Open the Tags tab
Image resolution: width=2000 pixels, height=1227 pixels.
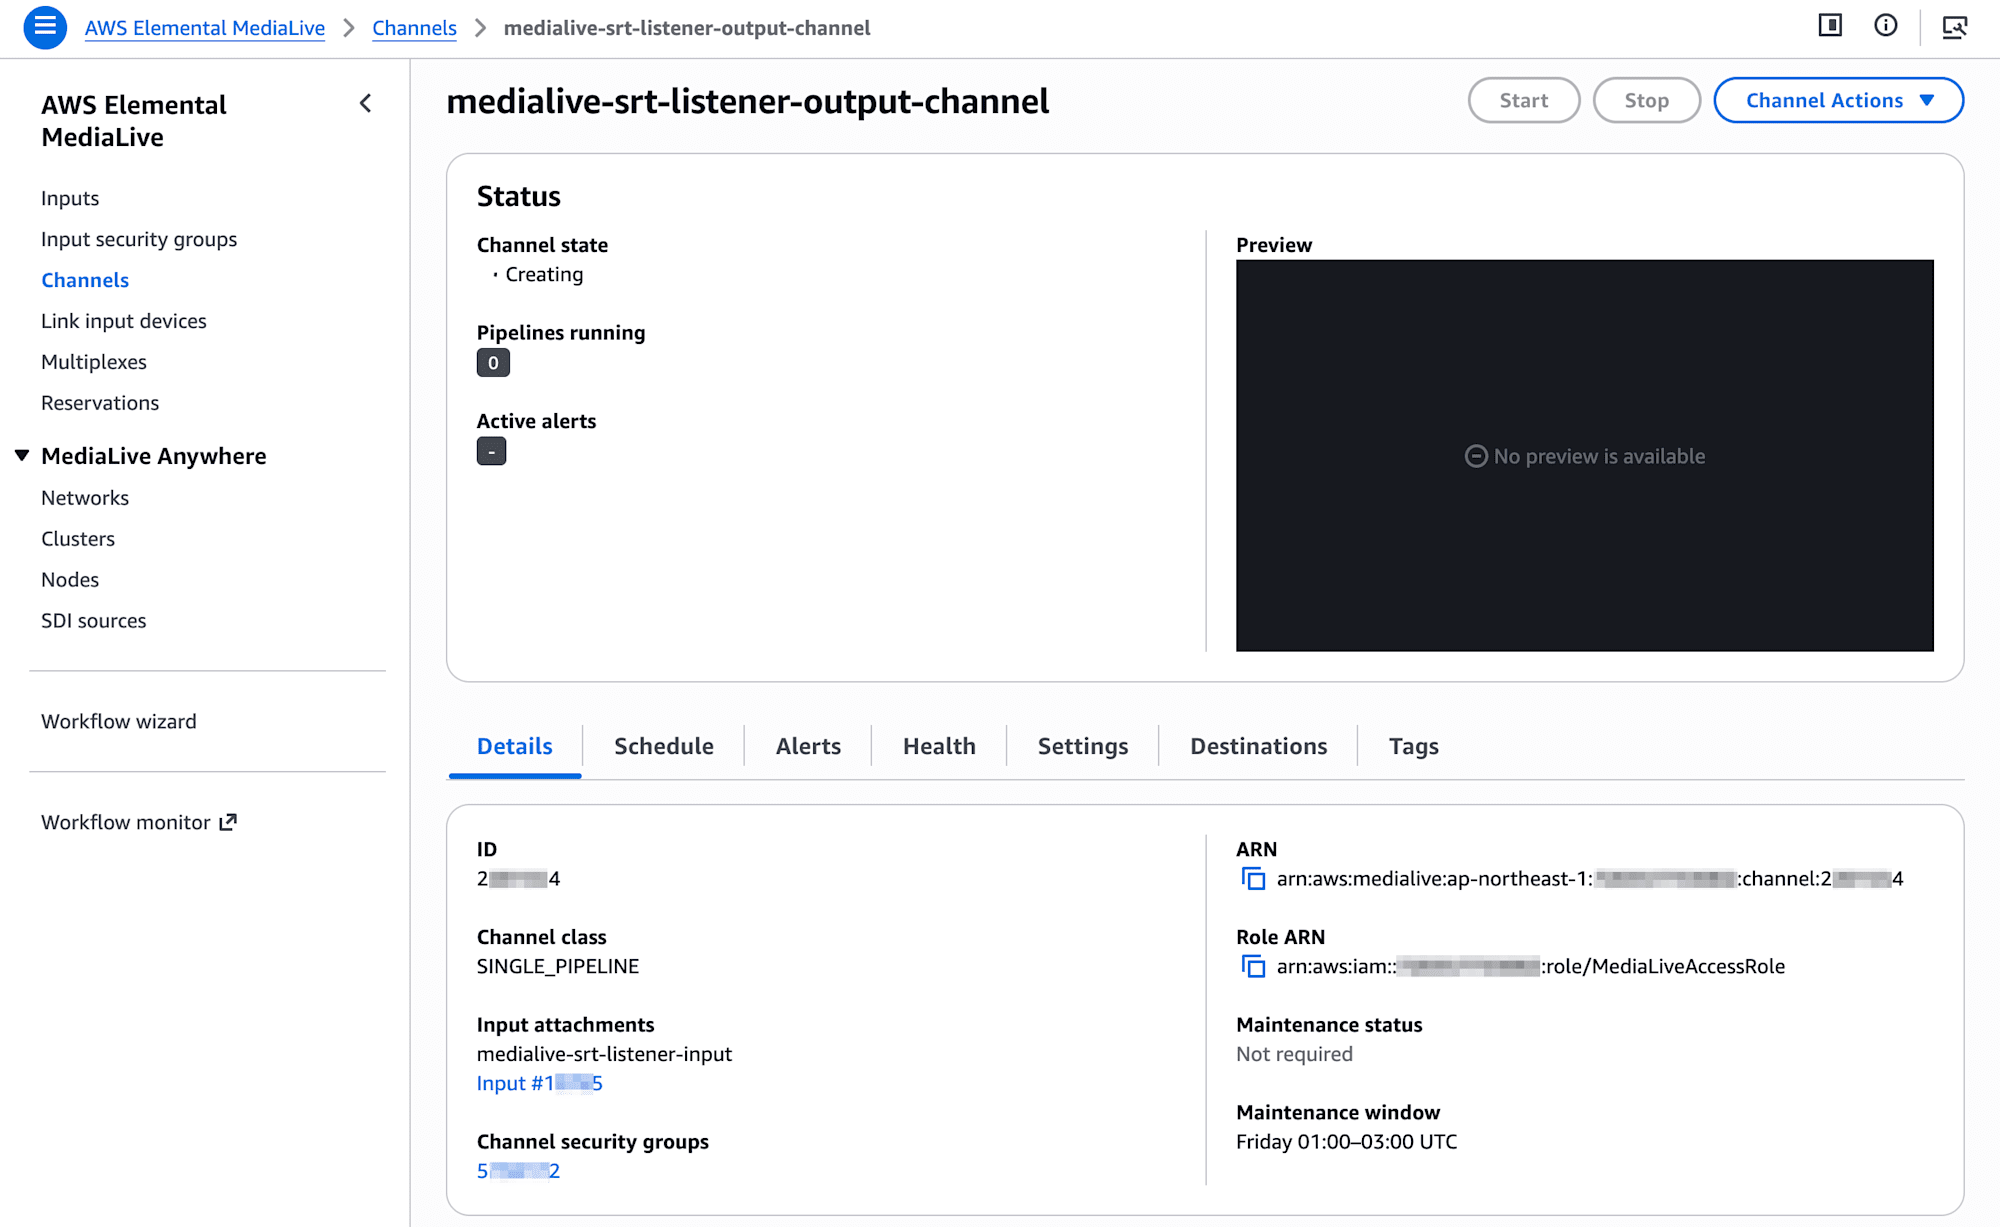[x=1413, y=746]
